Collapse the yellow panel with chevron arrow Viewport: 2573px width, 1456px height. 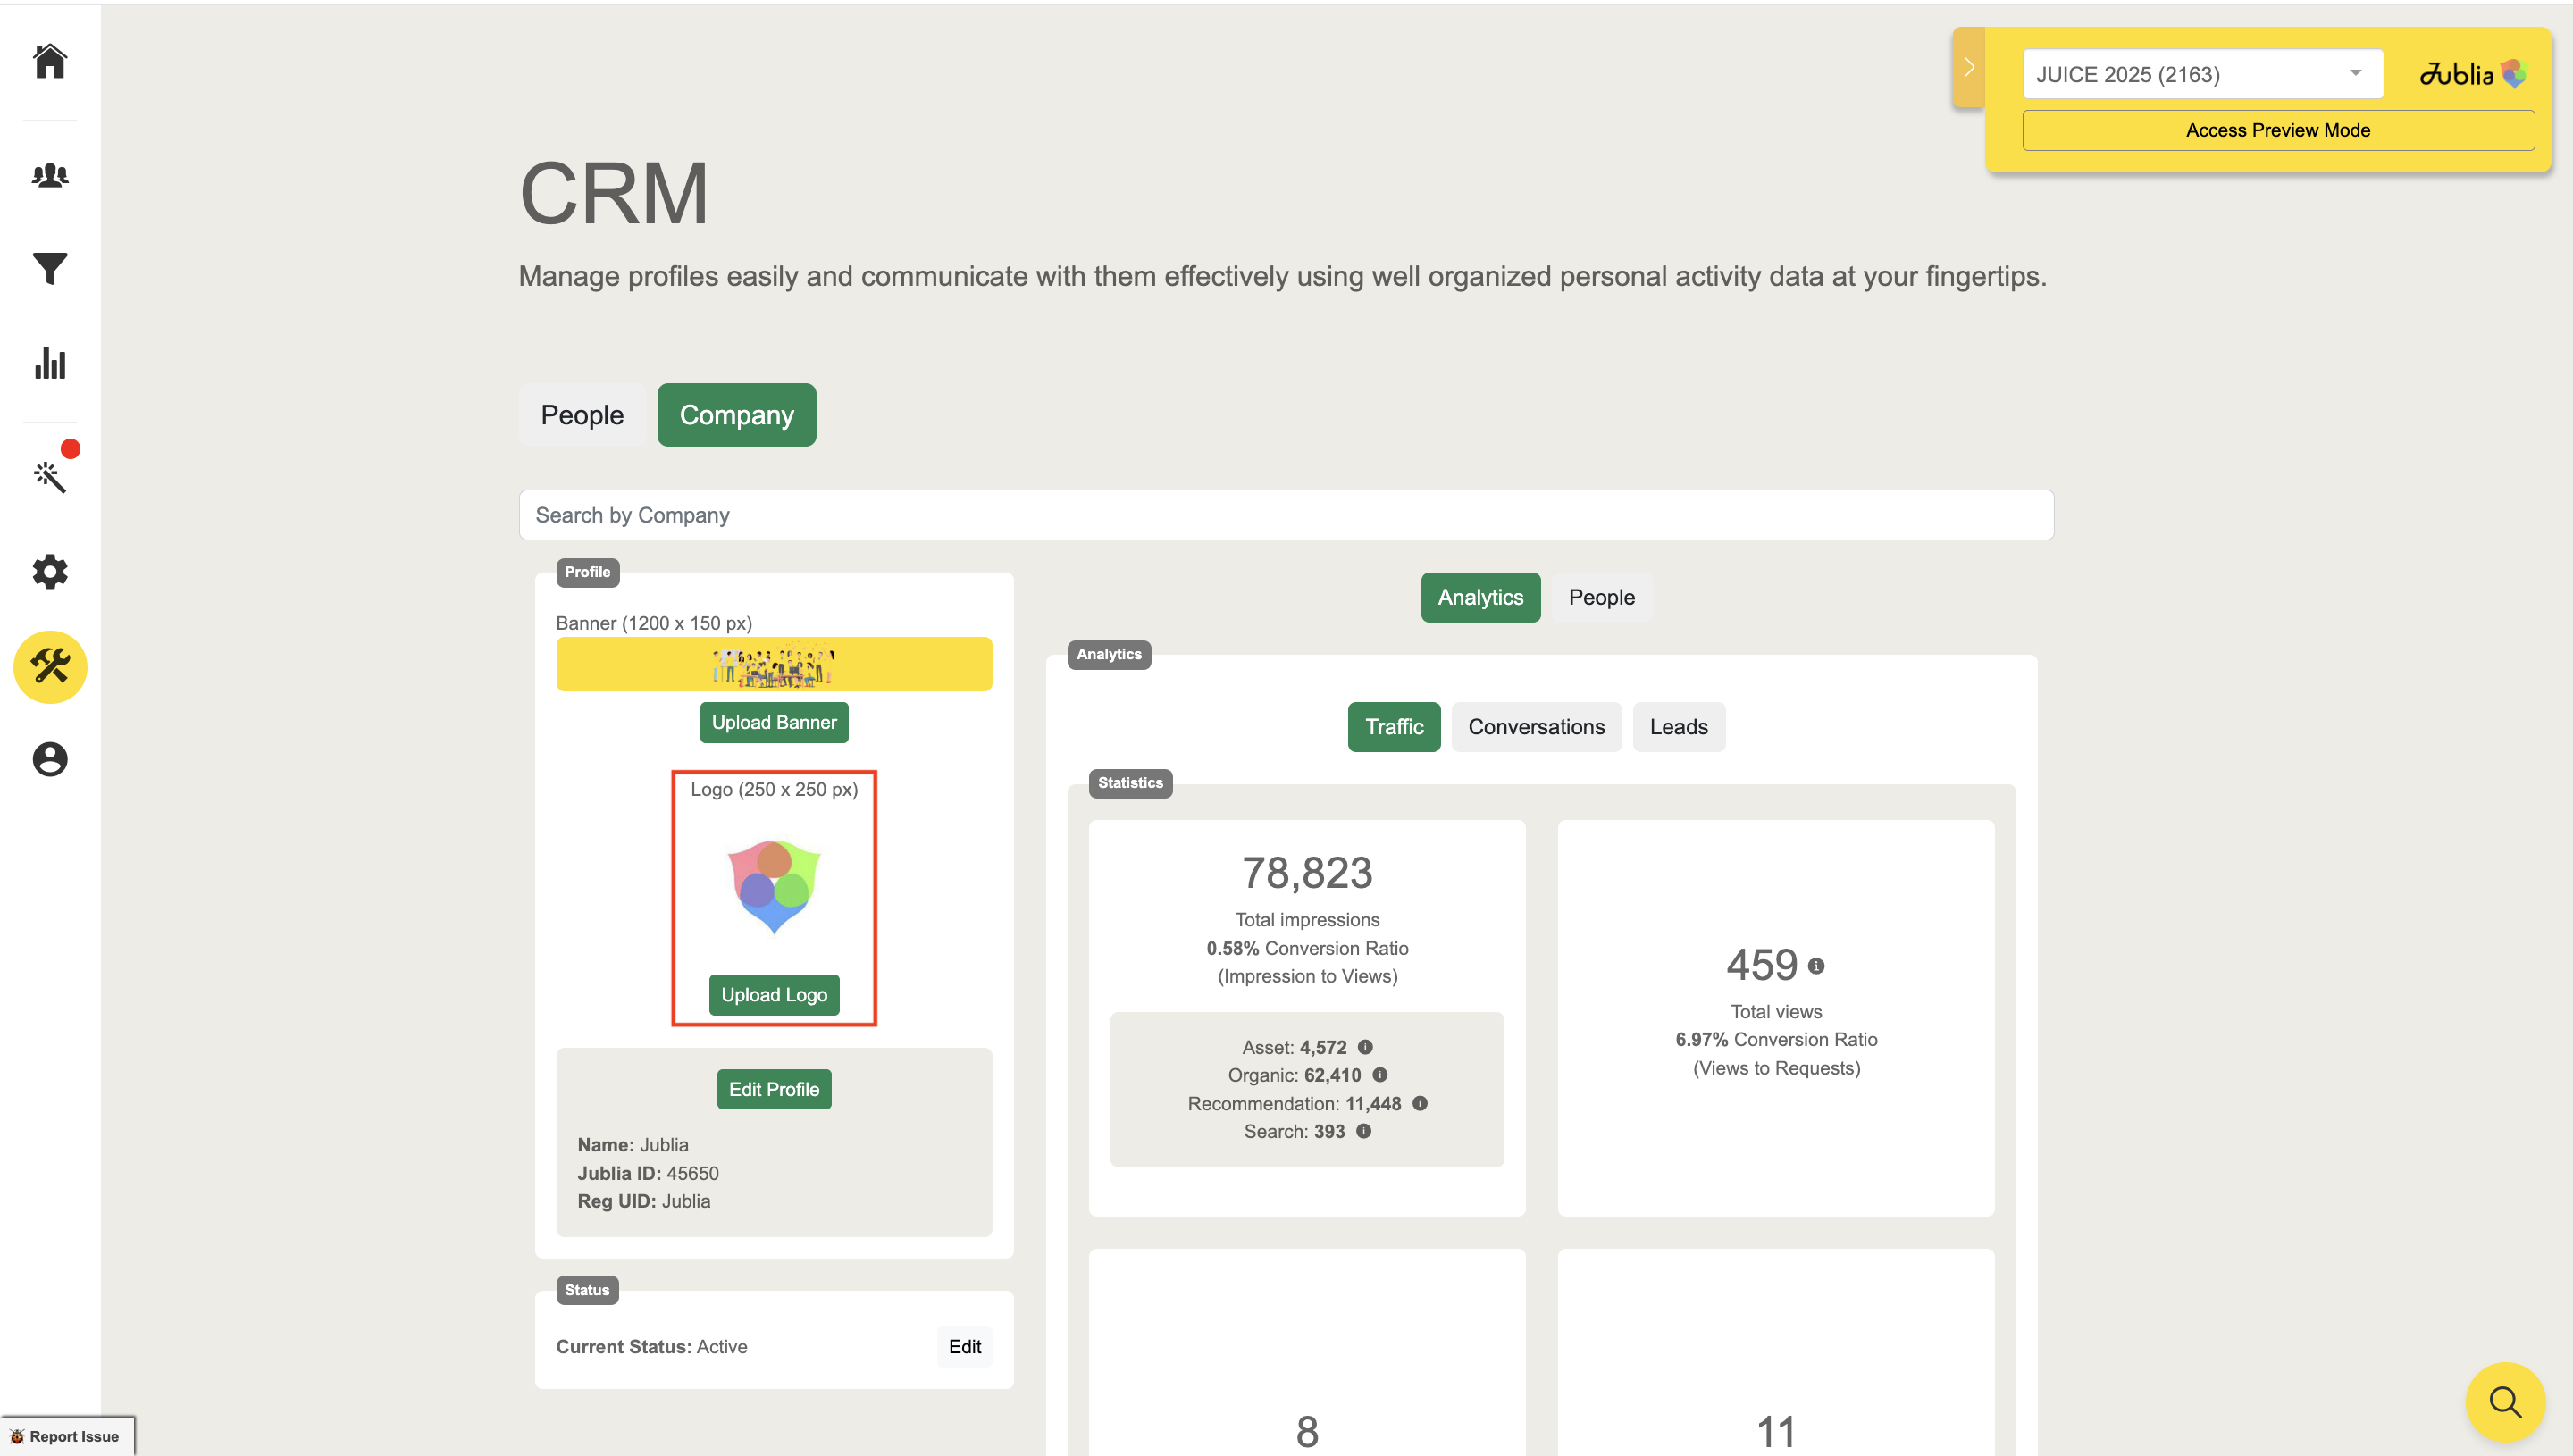[1968, 68]
